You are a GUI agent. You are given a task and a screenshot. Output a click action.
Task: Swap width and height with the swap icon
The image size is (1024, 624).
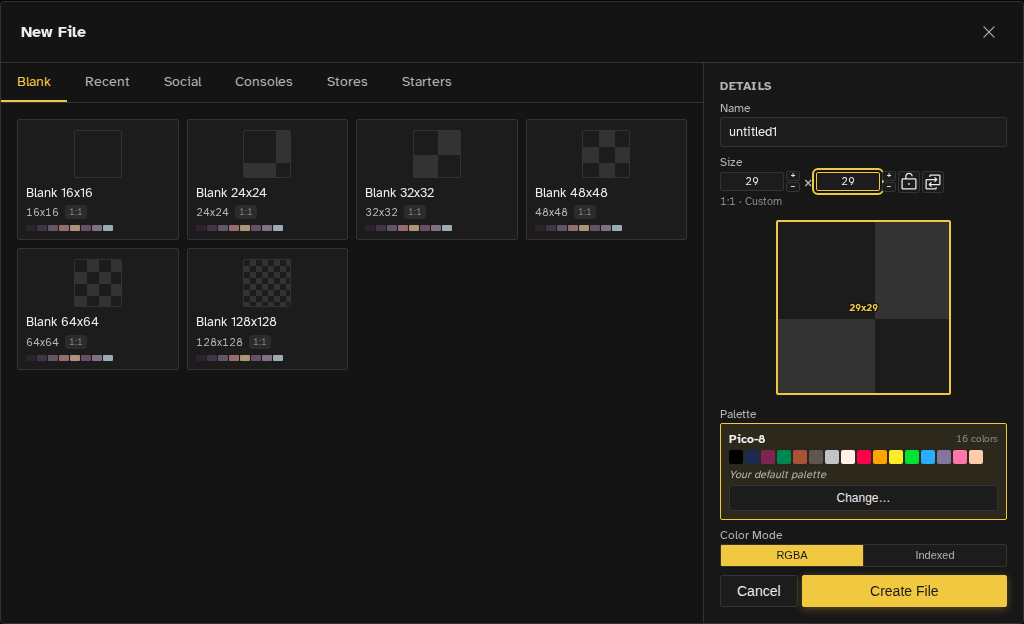[933, 181]
